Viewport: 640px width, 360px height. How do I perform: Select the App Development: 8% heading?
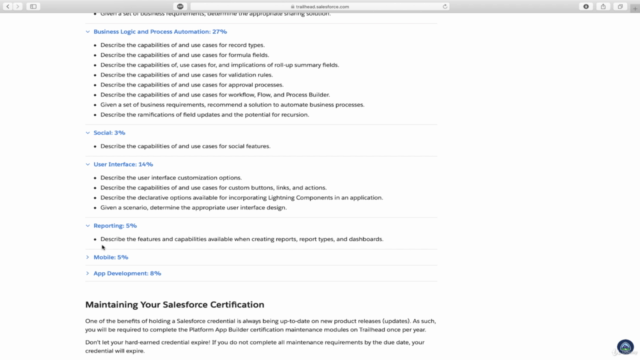coord(127,273)
